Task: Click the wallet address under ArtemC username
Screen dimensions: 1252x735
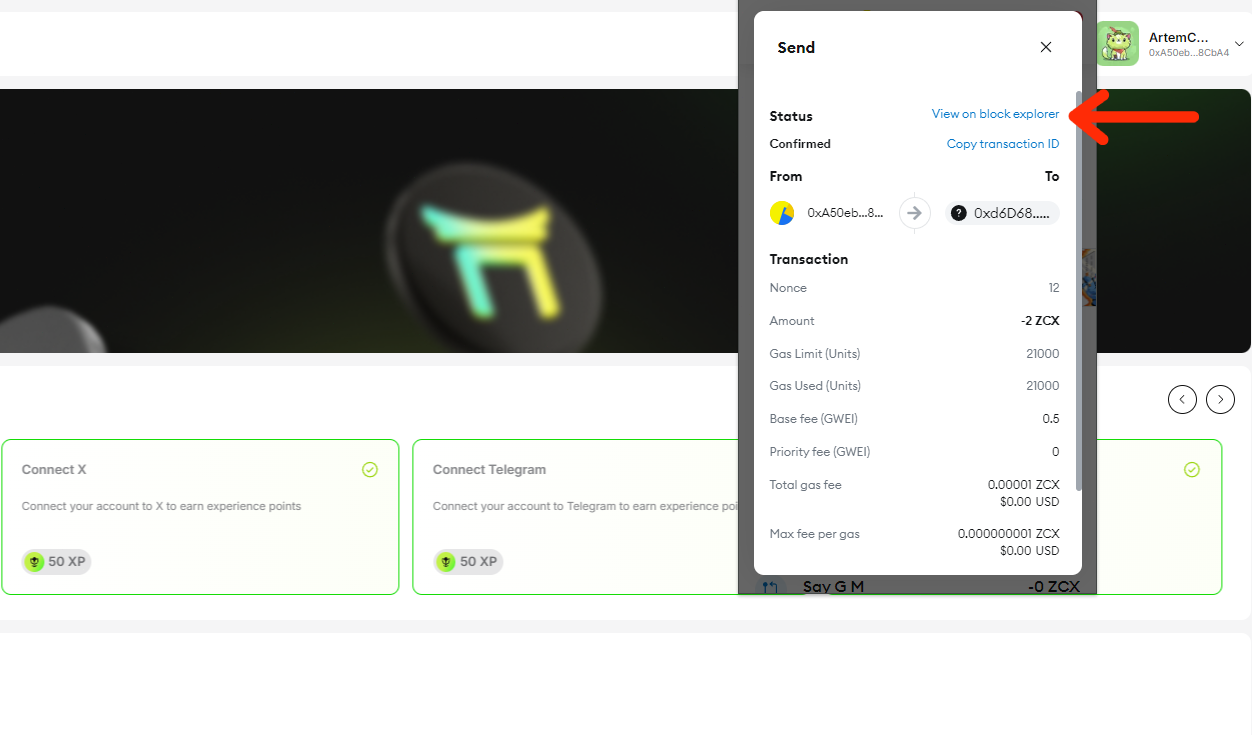Action: (x=1189, y=53)
